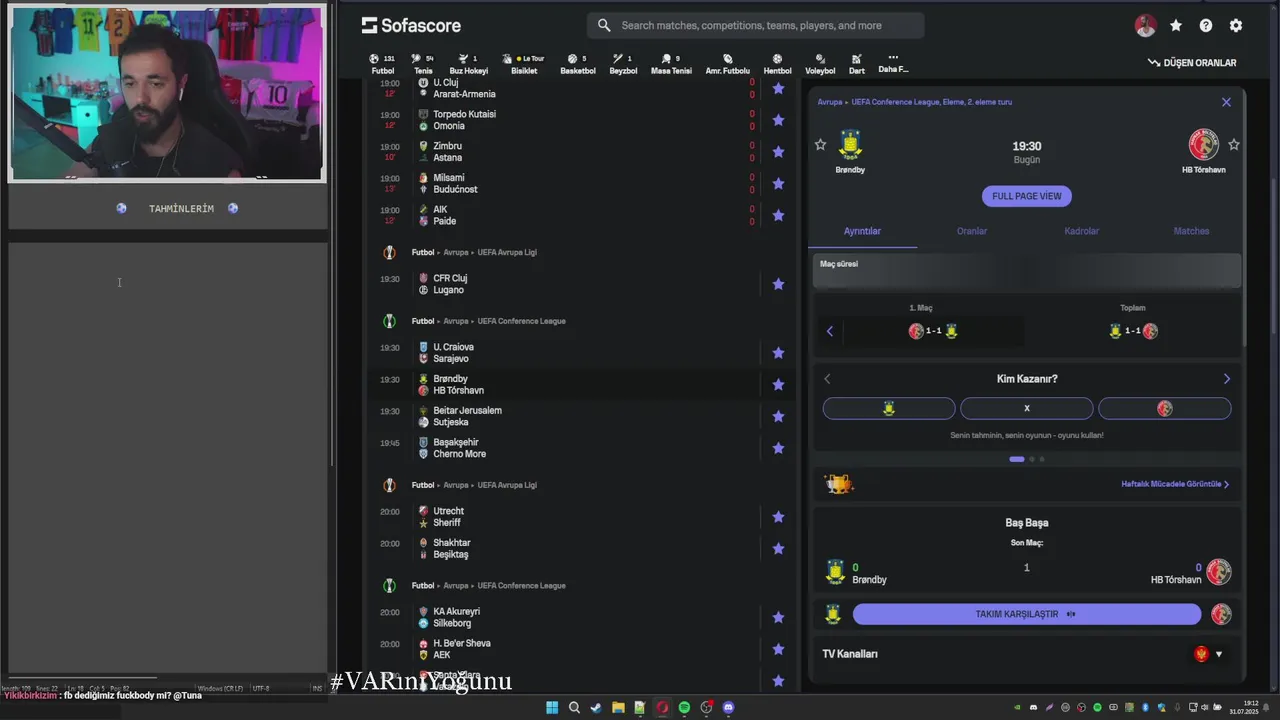Viewport: 1280px width, 720px height.
Task: Open the Dart category
Action: tap(857, 64)
